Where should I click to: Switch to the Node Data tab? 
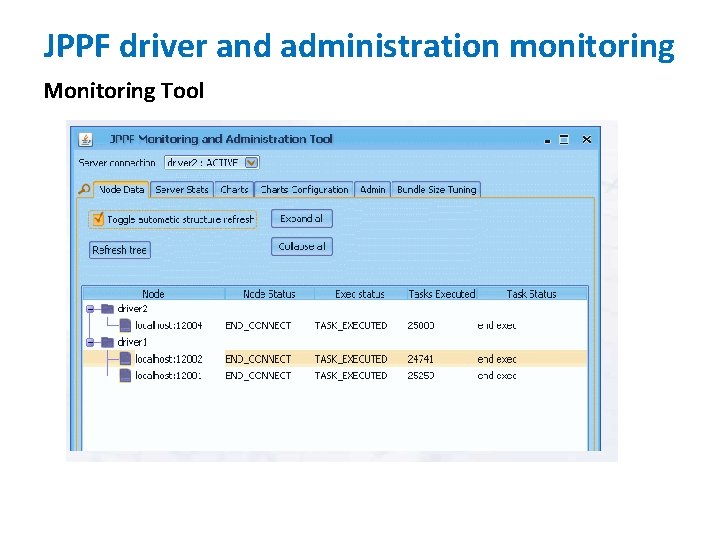(x=121, y=189)
